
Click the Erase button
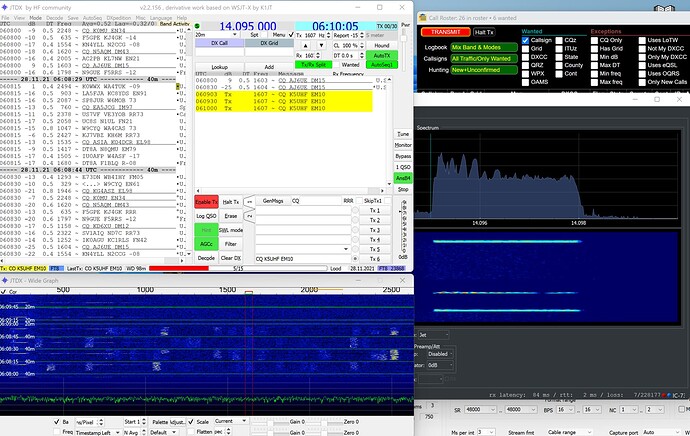(231, 216)
